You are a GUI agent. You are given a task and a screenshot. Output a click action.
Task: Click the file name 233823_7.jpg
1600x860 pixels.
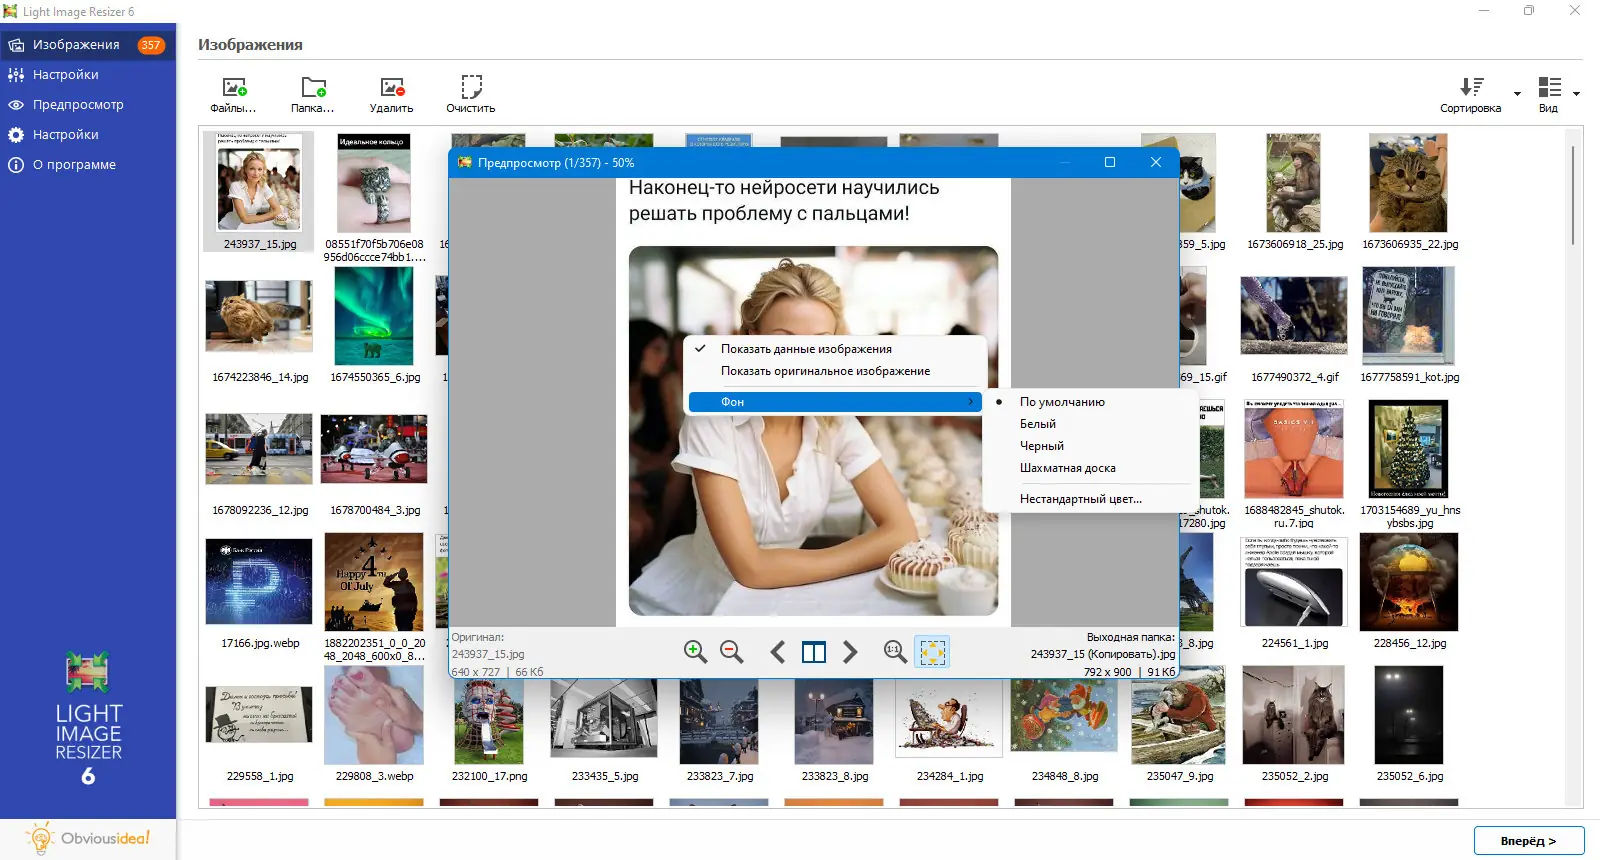(x=720, y=776)
